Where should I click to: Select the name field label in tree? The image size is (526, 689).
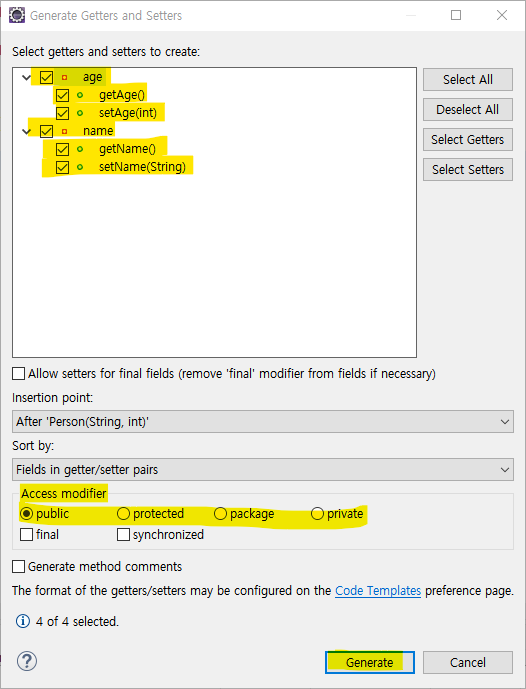[x=98, y=131]
